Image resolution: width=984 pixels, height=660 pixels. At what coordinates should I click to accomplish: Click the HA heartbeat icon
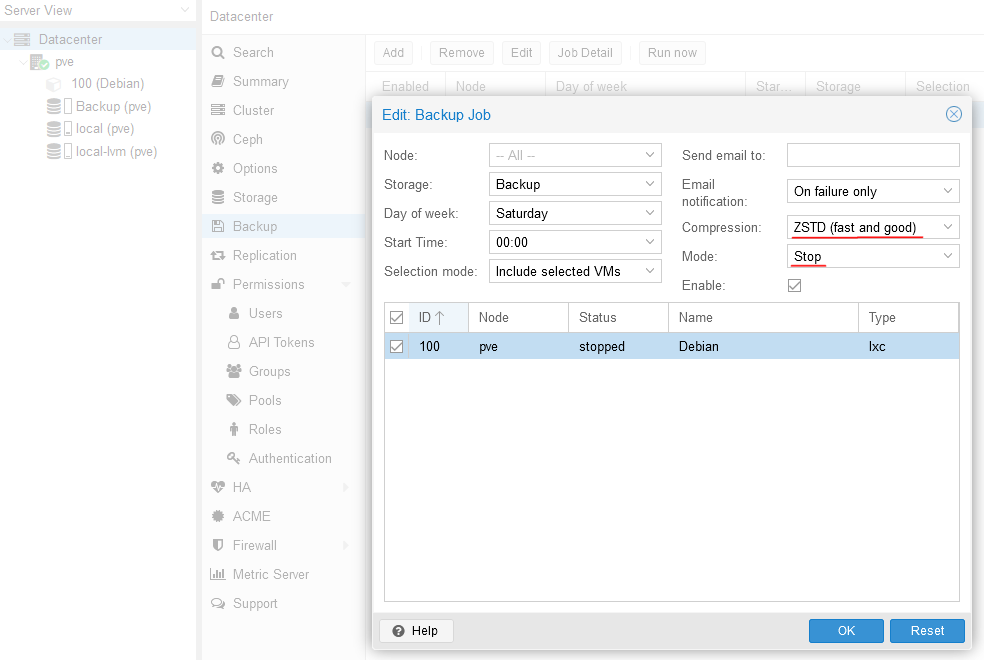(x=218, y=487)
